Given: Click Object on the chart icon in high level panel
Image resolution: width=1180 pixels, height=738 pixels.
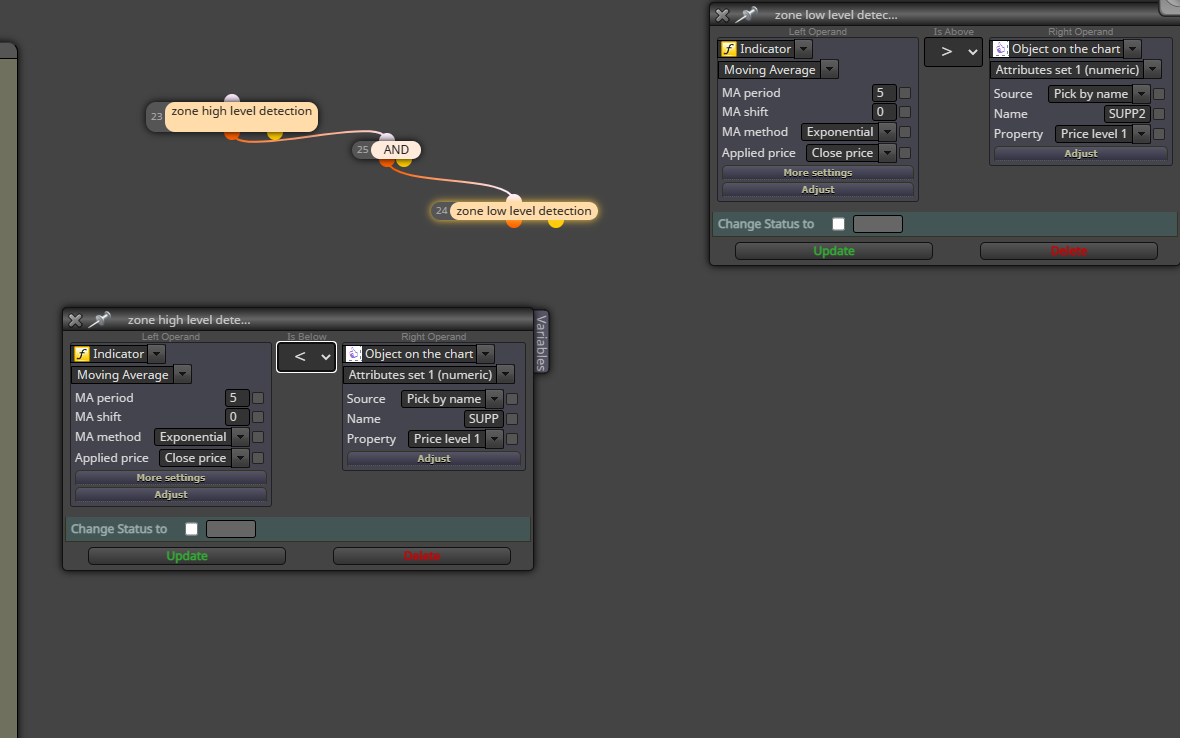Looking at the screenshot, I should pos(354,354).
